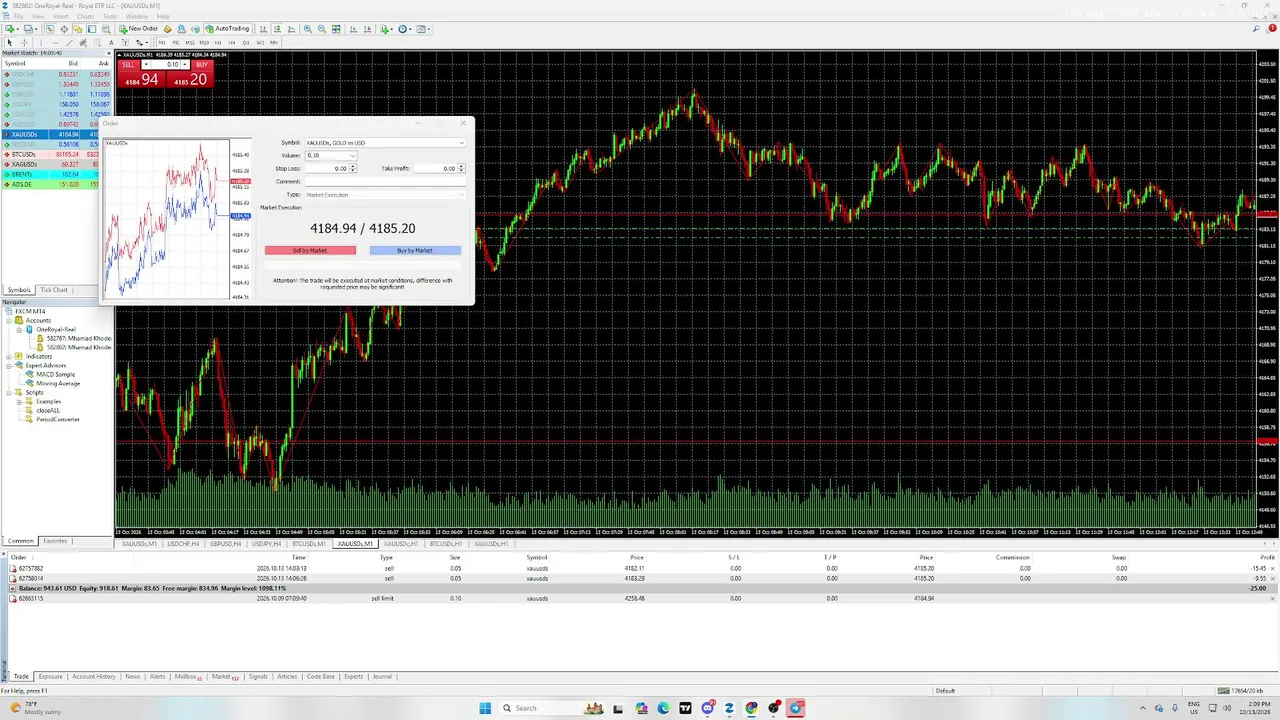Switch chart to the M15 timeframe

(190, 43)
